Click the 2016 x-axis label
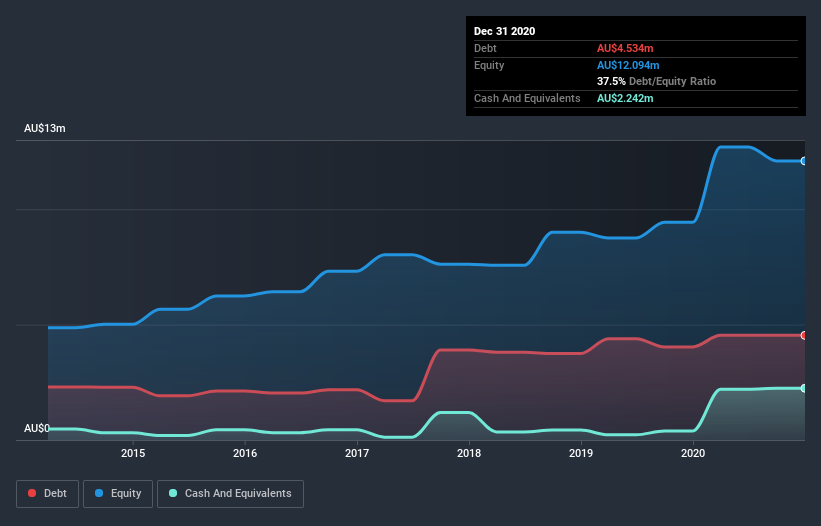 pos(245,453)
